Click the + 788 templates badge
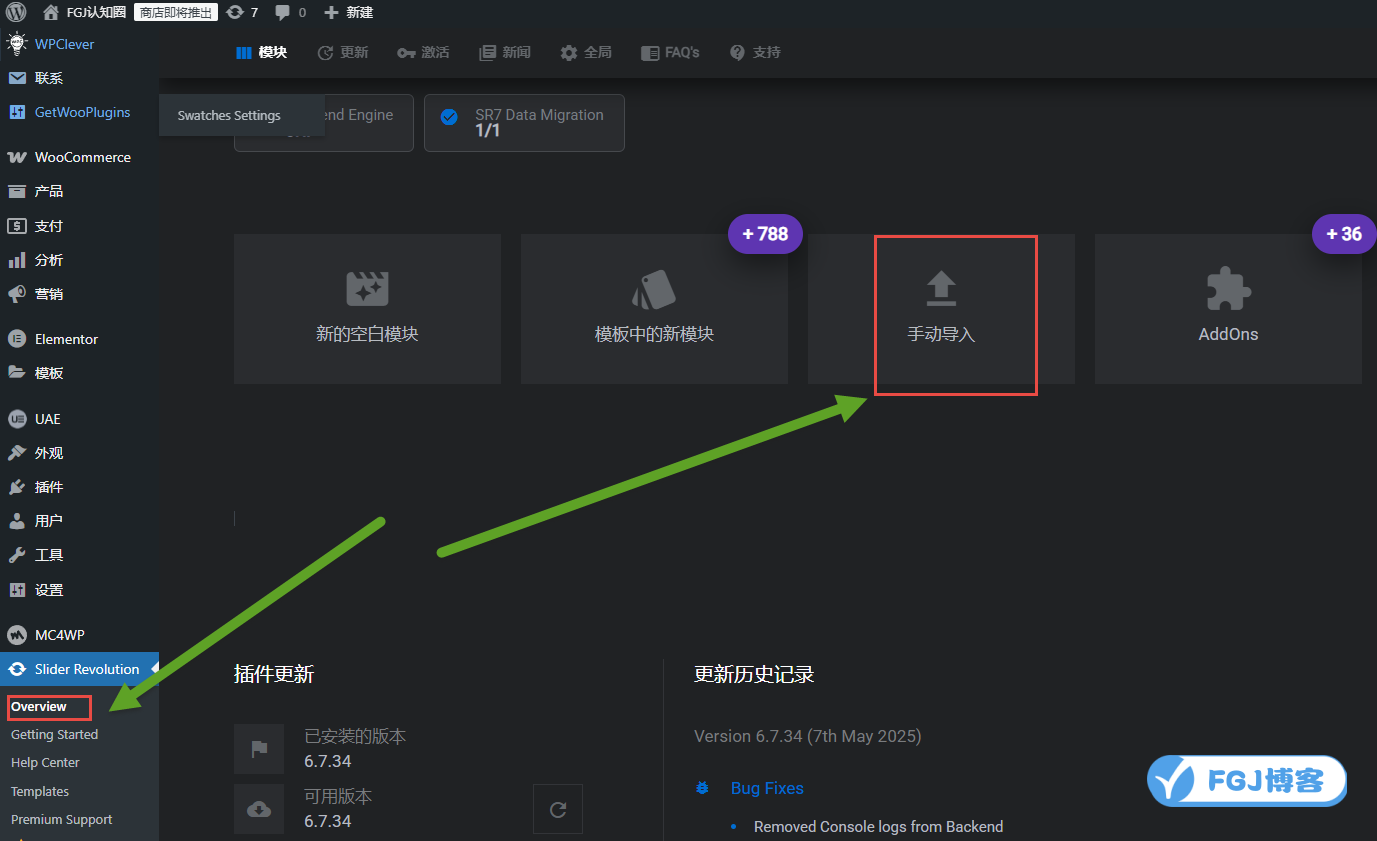The width and height of the screenshot is (1377, 841). (x=765, y=234)
